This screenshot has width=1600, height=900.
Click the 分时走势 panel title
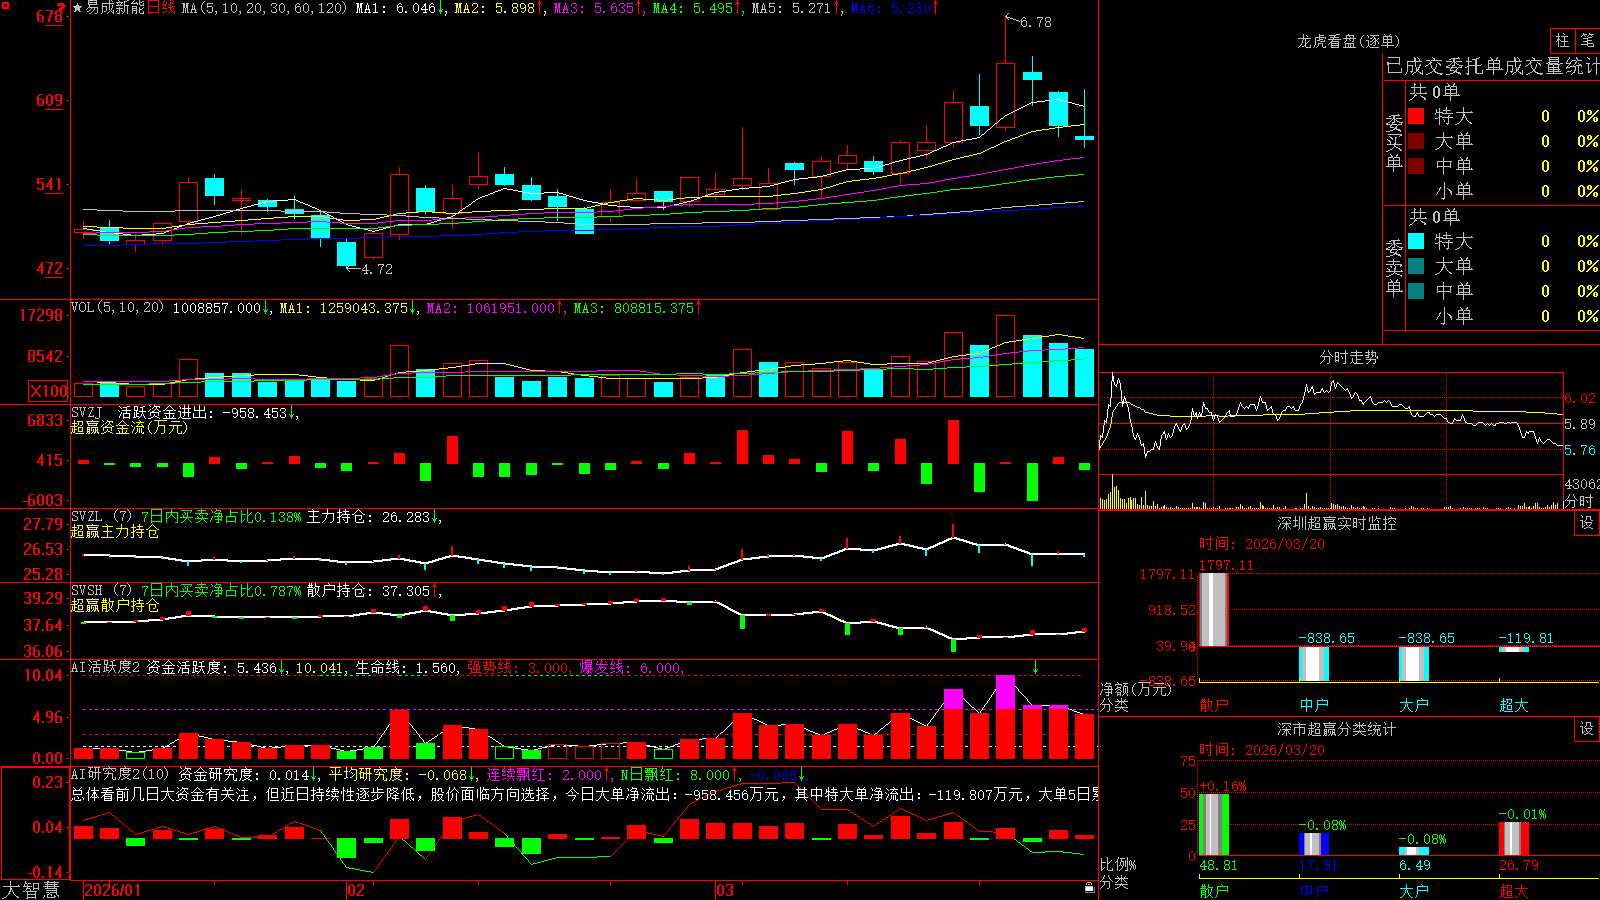click(x=1348, y=357)
